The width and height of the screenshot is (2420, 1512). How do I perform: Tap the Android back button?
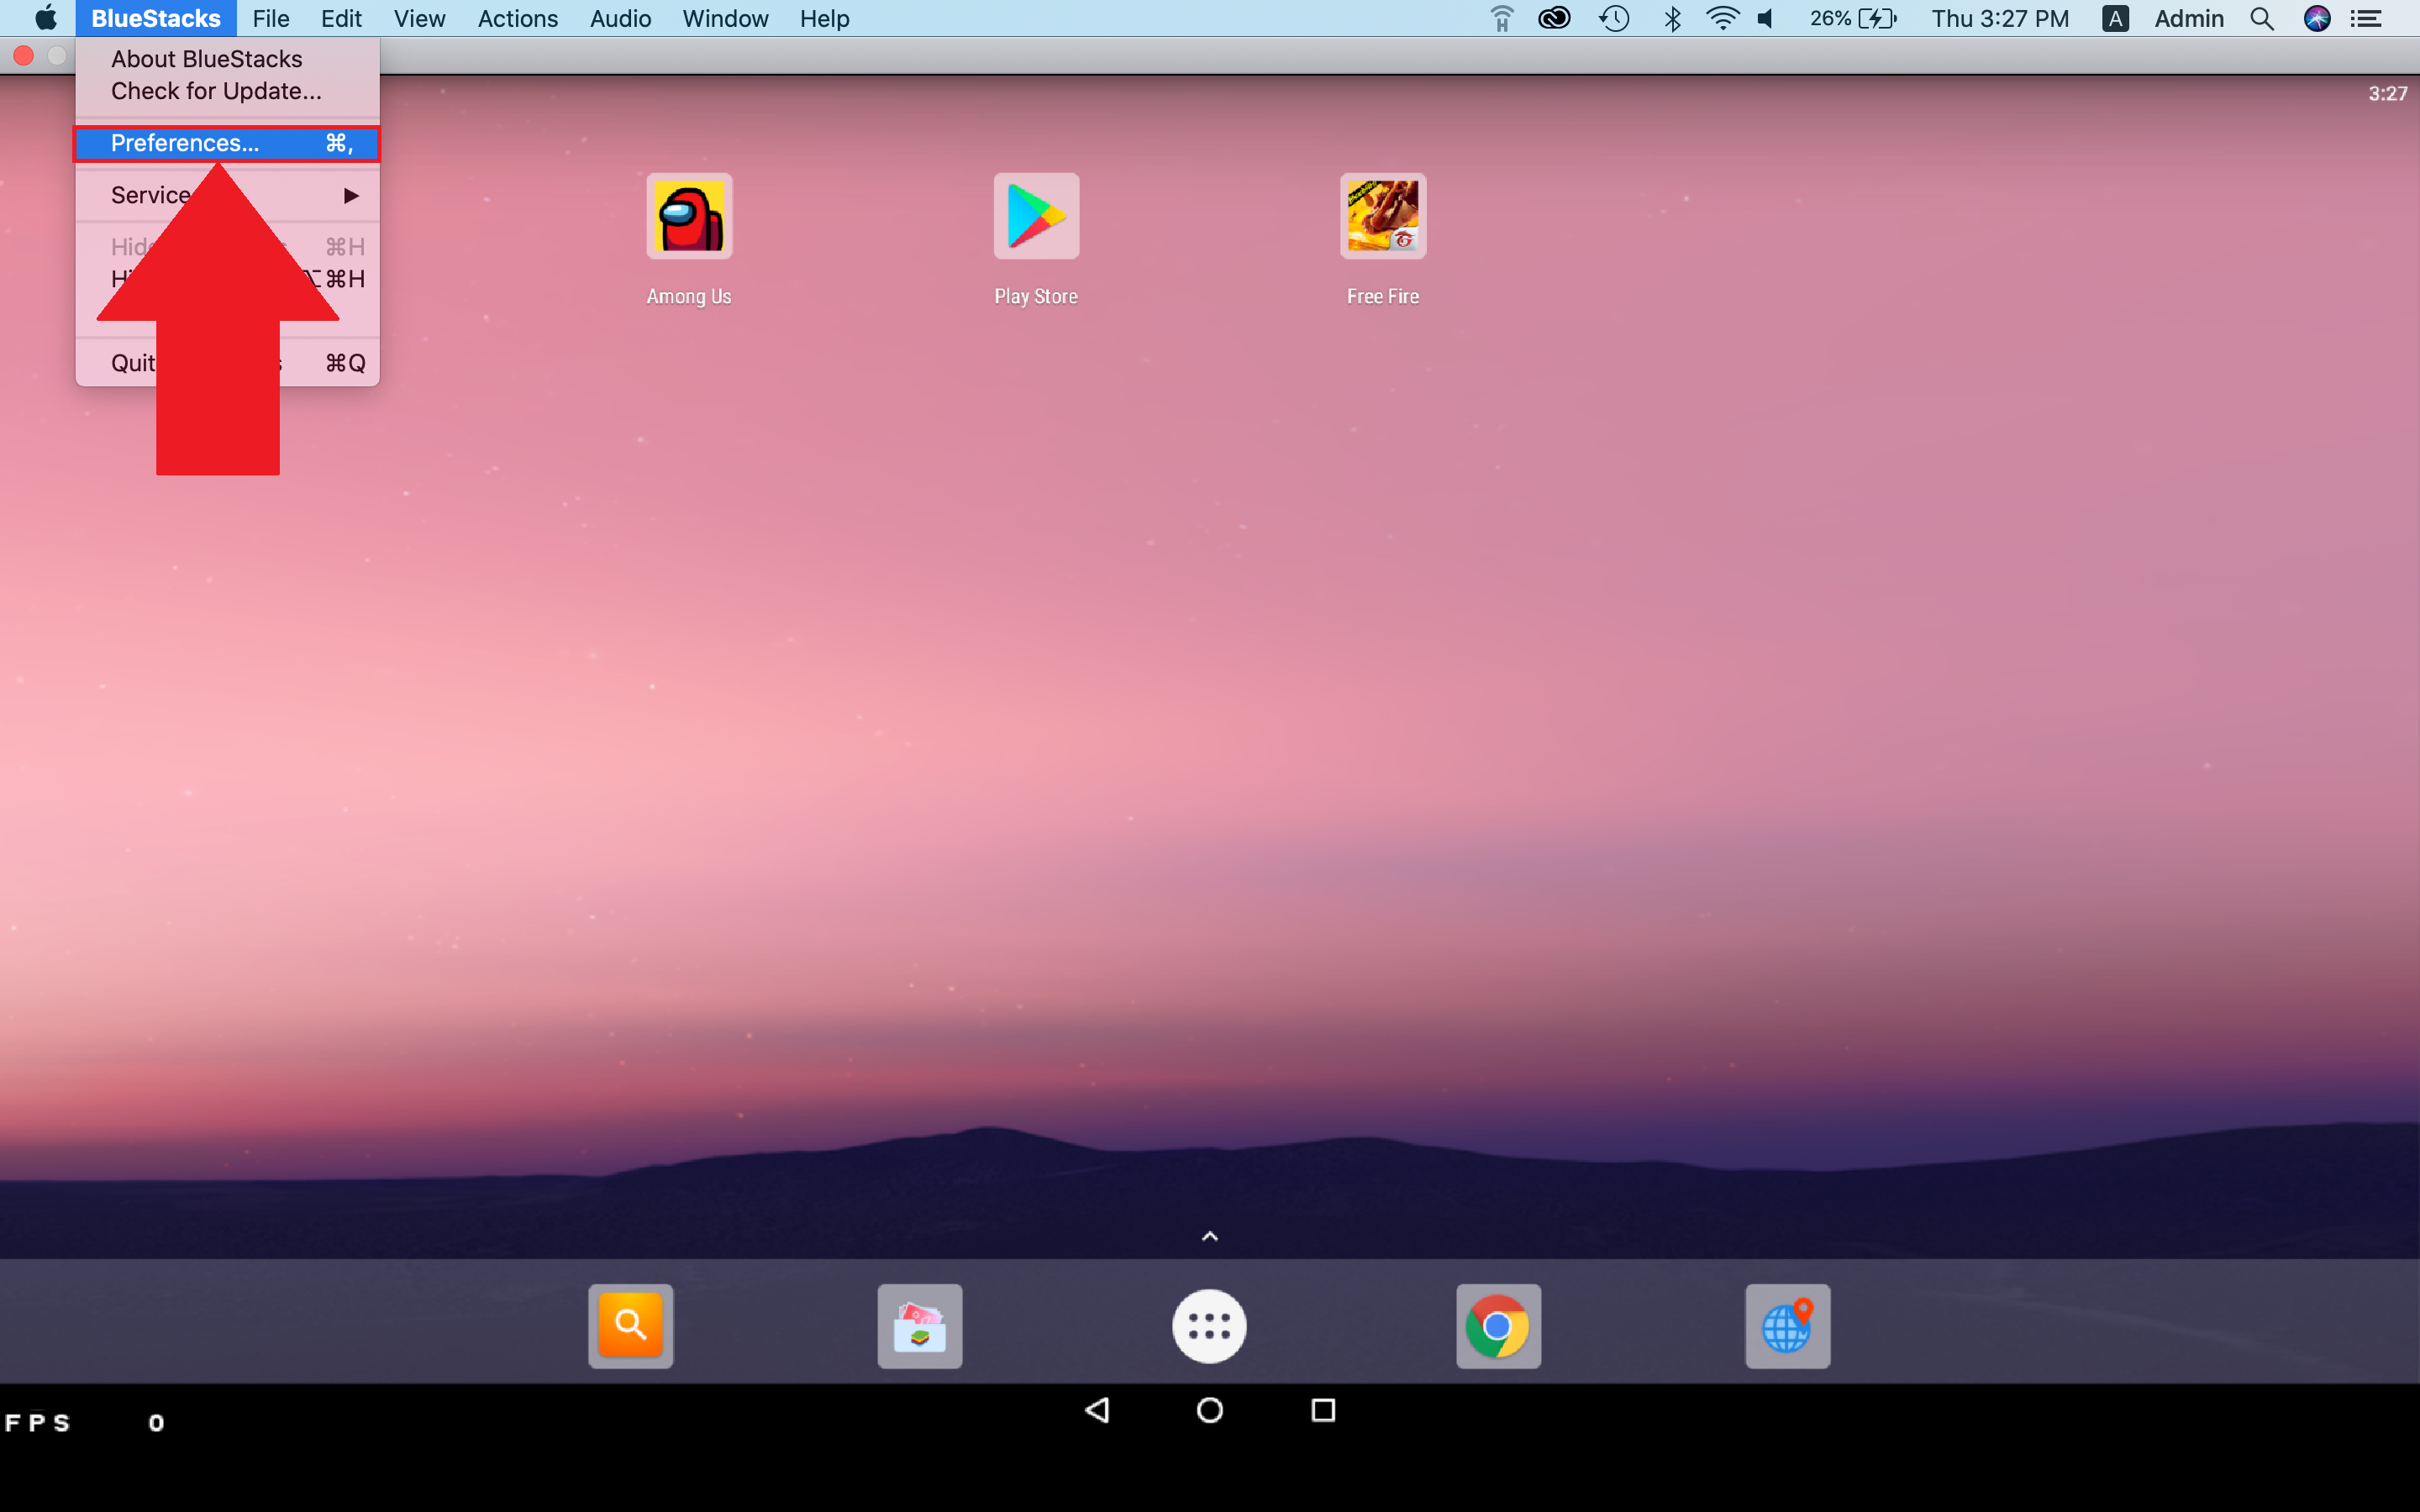[x=1097, y=1411]
